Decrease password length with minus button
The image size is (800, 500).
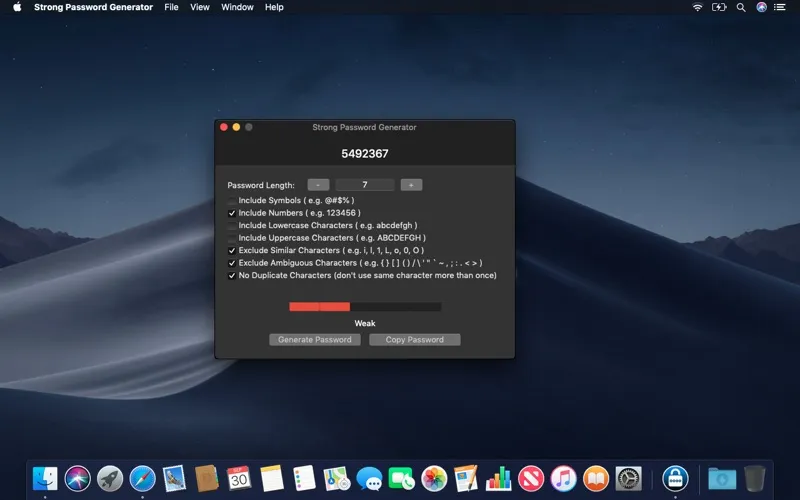(318, 185)
